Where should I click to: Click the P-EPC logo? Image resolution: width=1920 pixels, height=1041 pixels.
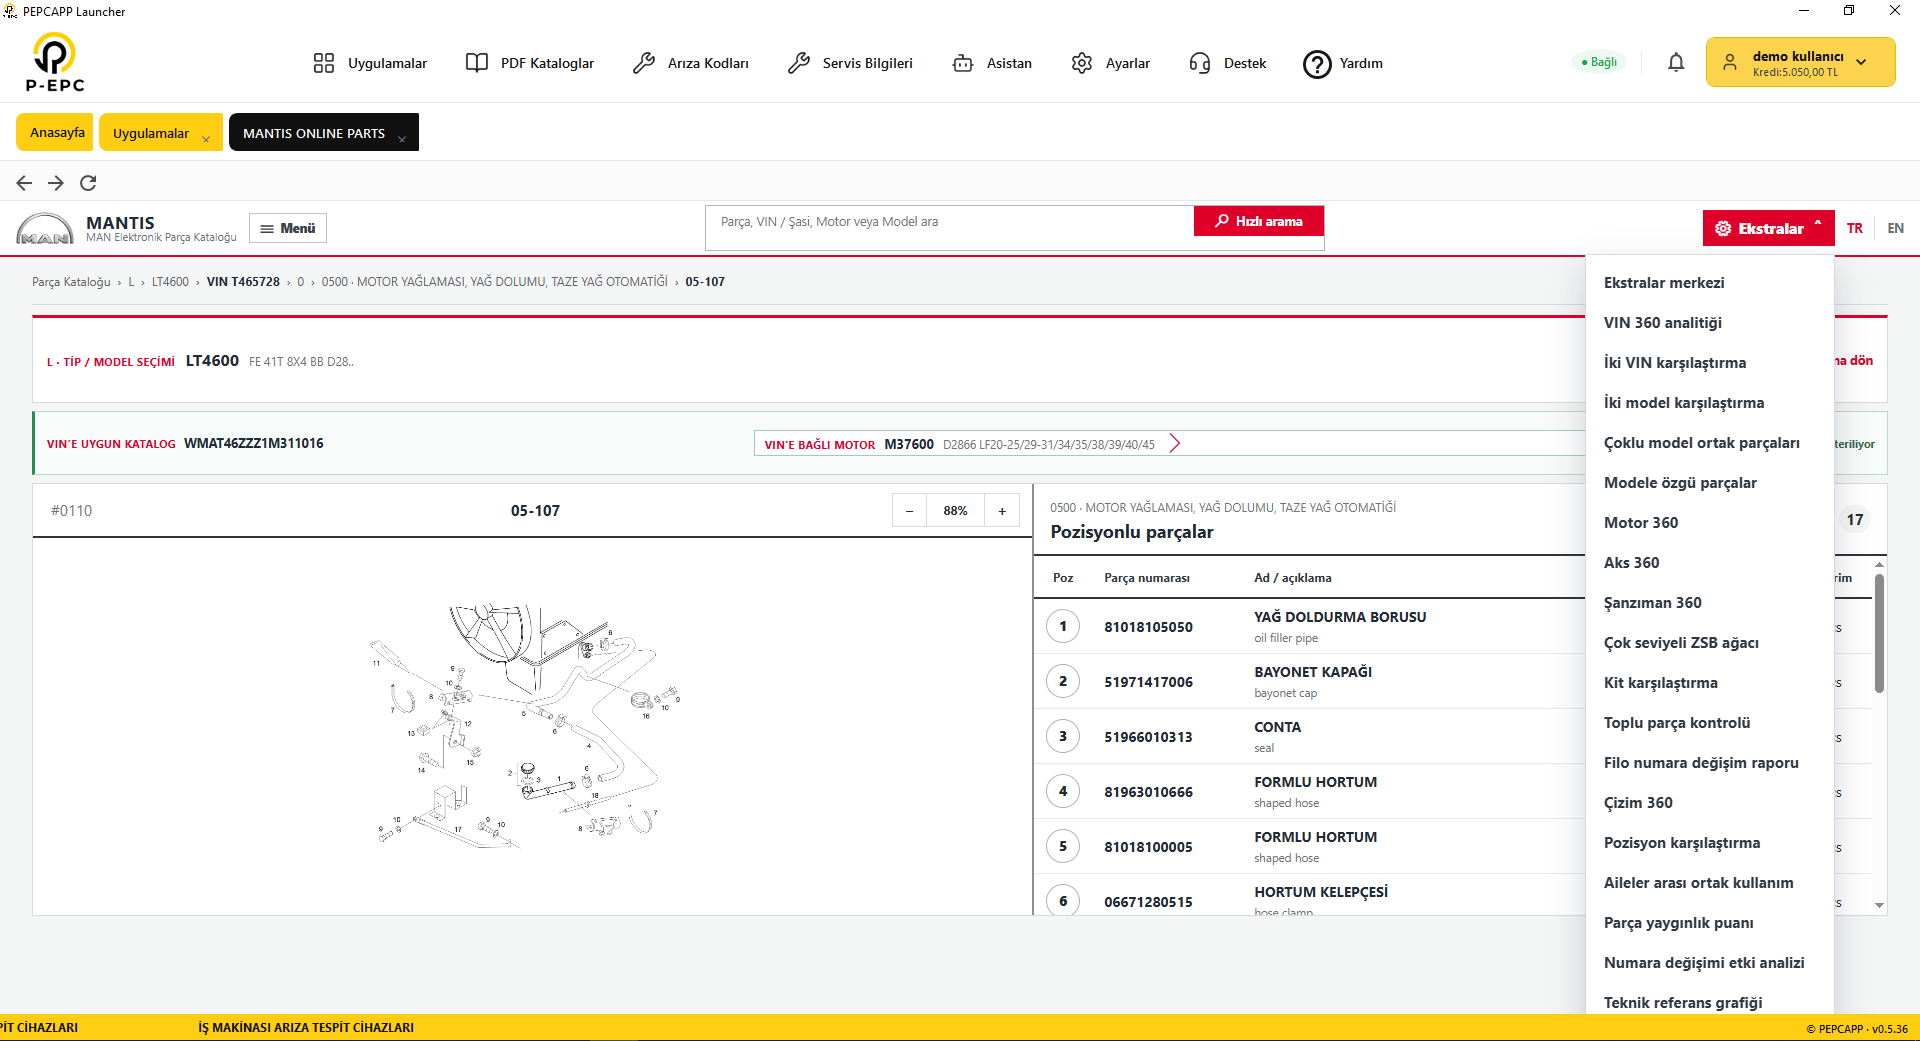[55, 62]
